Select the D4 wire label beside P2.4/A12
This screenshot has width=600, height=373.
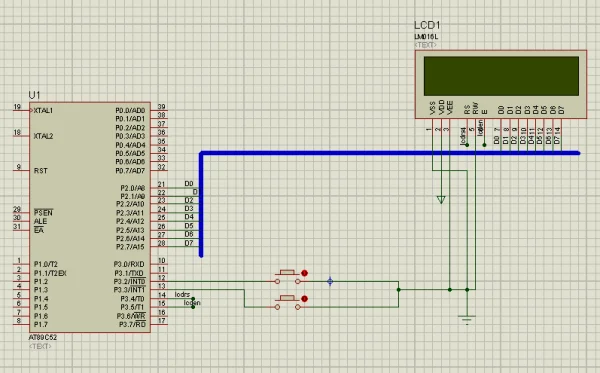189,217
